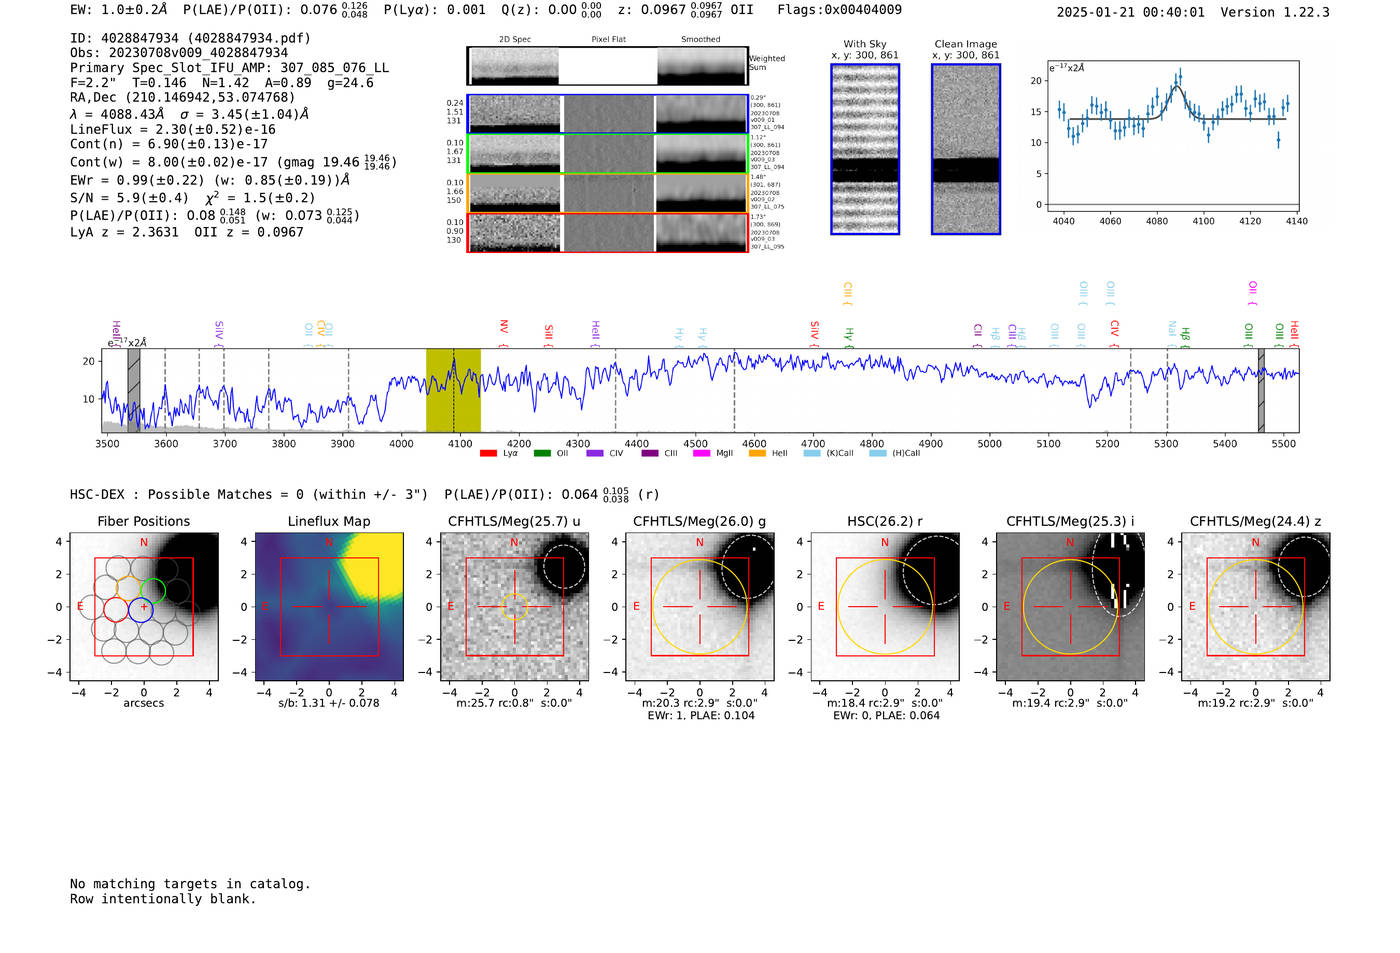Image resolution: width=1400 pixels, height=953 pixels.
Task: Click the orange fiber circle in Fiber Positions
Action: pyautogui.click(x=129, y=589)
